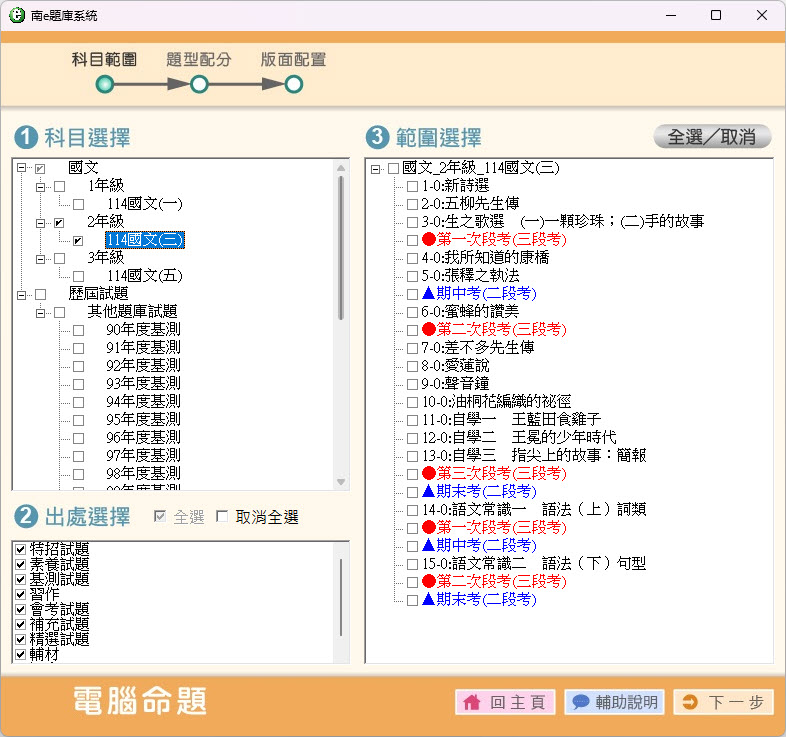
Task: Select 95年度基測 tree item
Action: [x=143, y=420]
